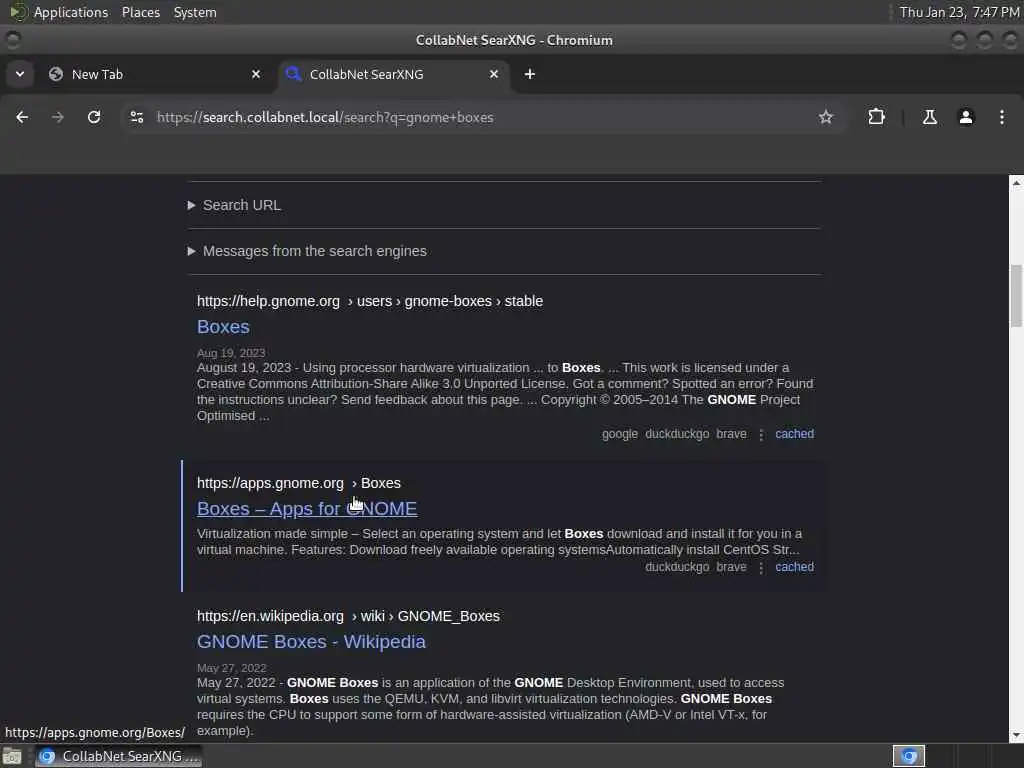The image size is (1024, 768).
Task: Open three-dot options on apps.gnome.org result
Action: click(x=761, y=568)
